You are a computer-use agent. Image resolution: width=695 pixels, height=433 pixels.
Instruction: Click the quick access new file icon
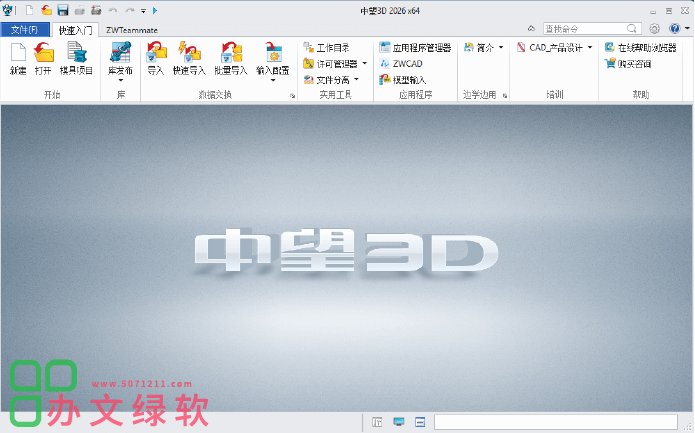[29, 10]
